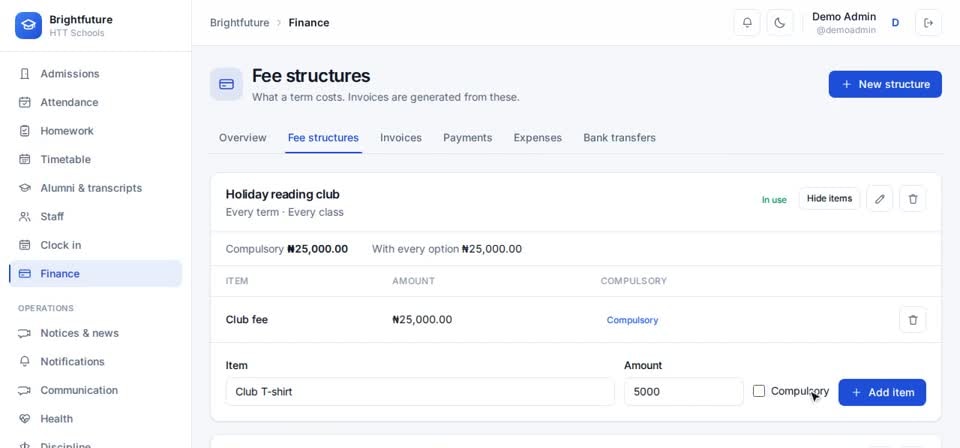The width and height of the screenshot is (960, 448).
Task: Edit Holiday reading club with pencil icon
Action: 880,199
